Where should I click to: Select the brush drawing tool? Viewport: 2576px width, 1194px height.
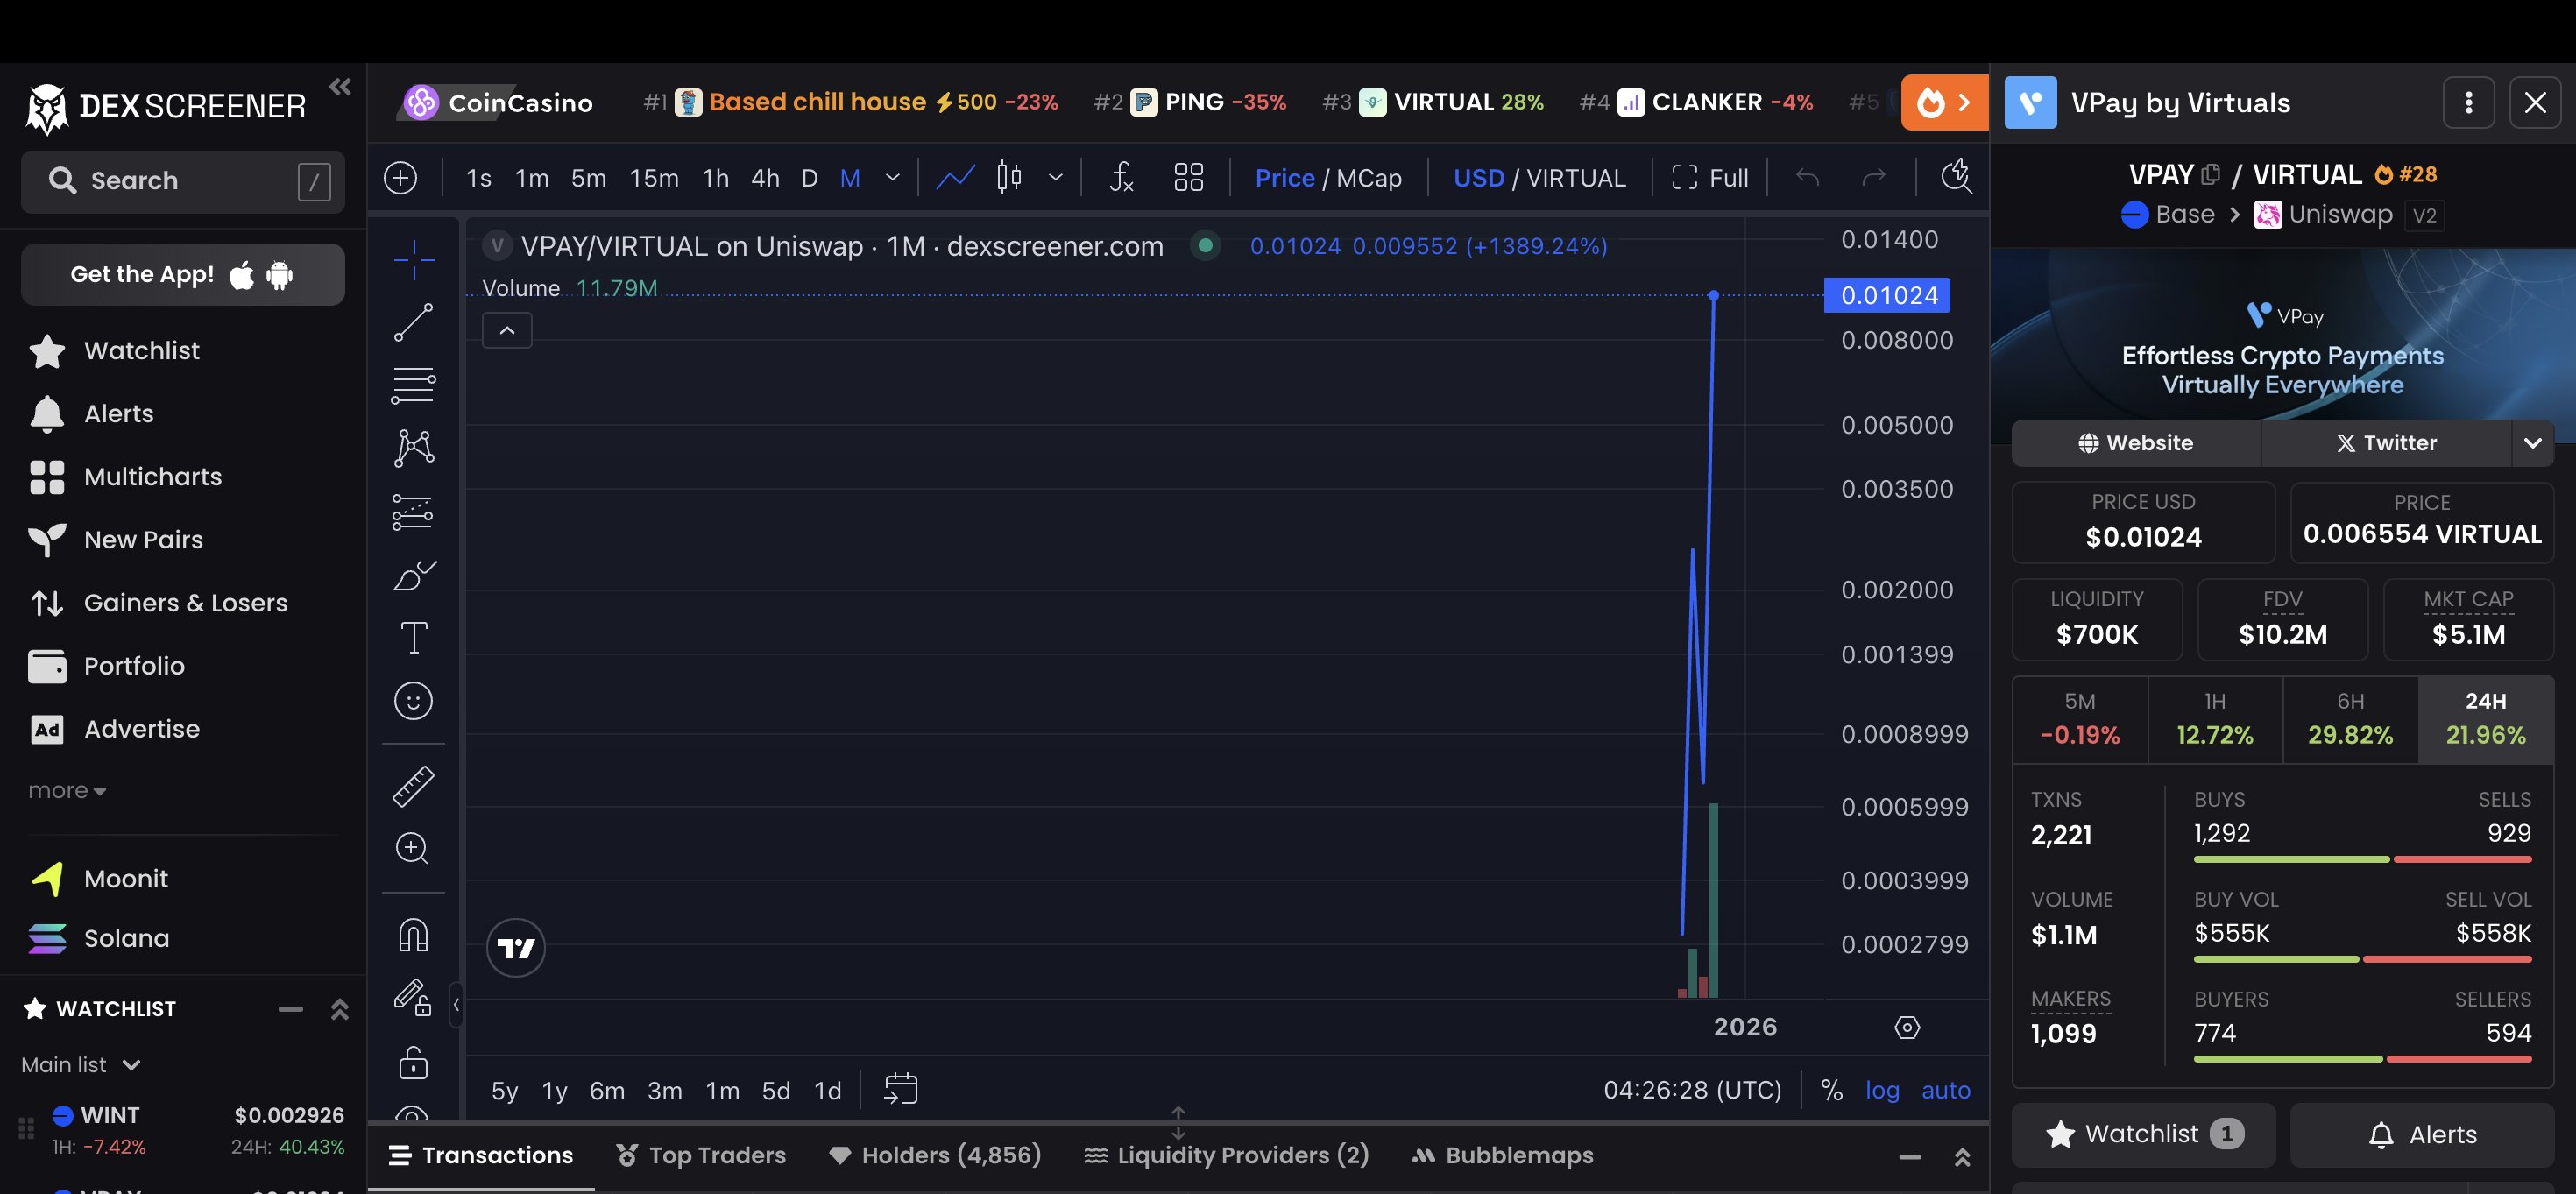(x=413, y=575)
